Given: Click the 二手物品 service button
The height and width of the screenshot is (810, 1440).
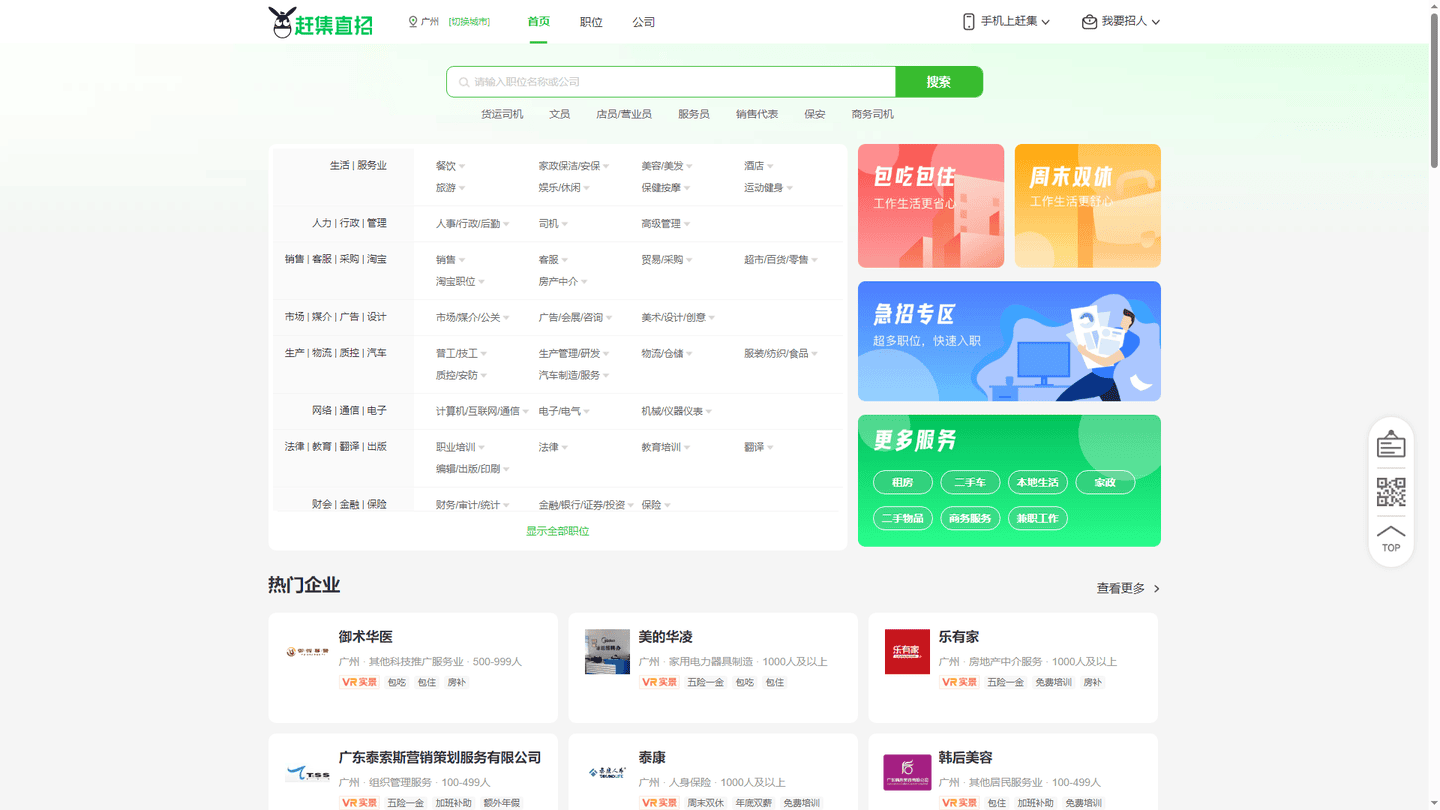Looking at the screenshot, I should pos(903,519).
